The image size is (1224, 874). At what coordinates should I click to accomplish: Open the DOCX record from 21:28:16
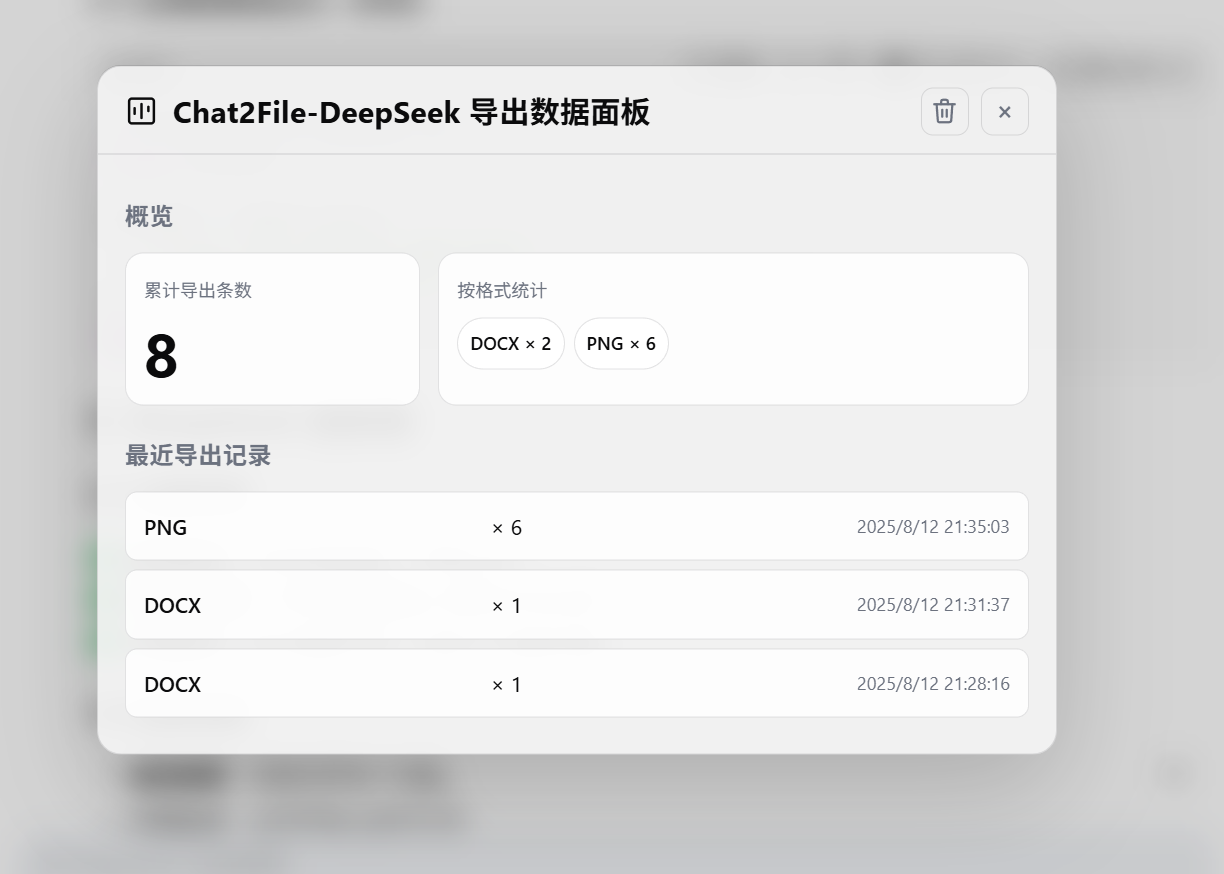click(x=577, y=684)
